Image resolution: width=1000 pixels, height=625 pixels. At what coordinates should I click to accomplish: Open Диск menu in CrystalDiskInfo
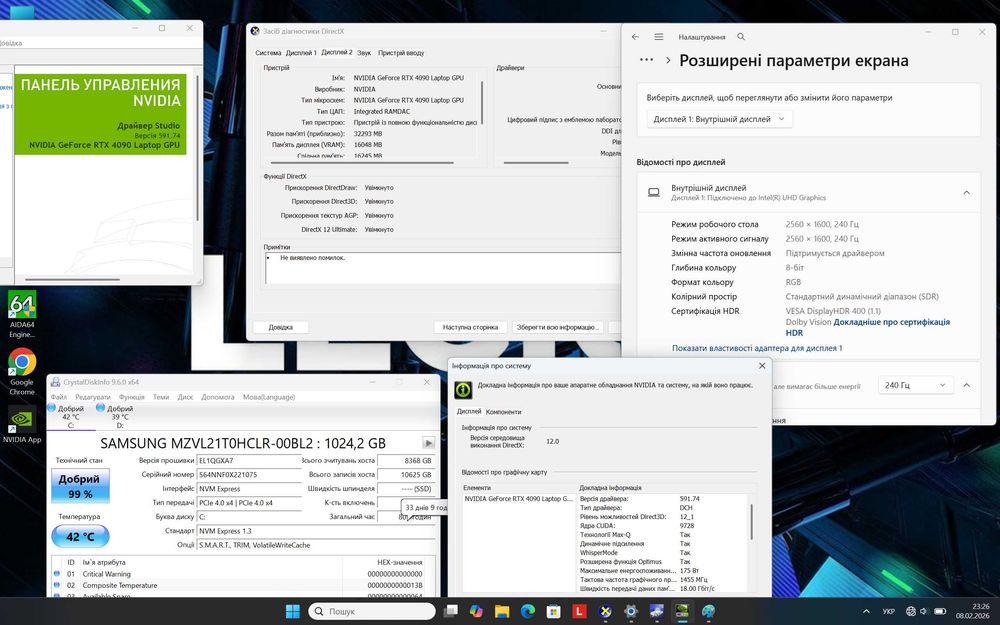coord(185,397)
